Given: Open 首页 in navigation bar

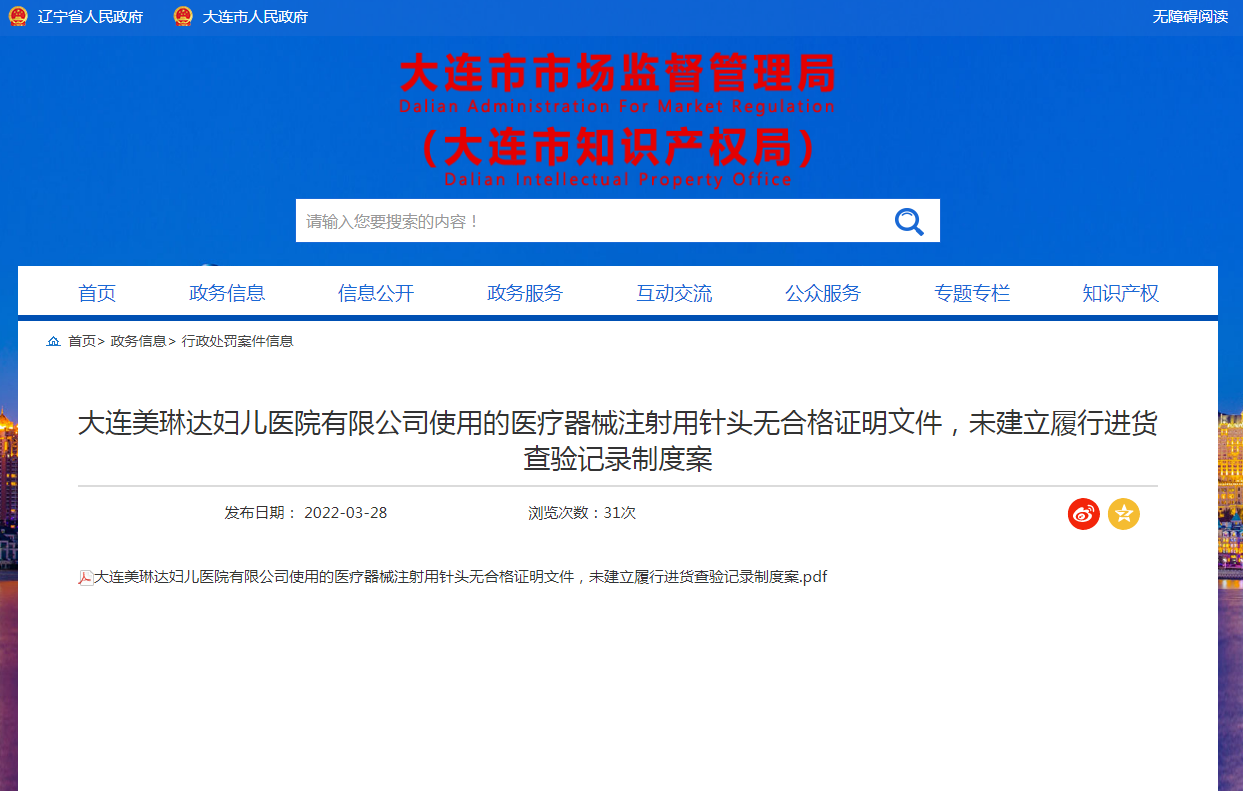Looking at the screenshot, I should (x=97, y=293).
